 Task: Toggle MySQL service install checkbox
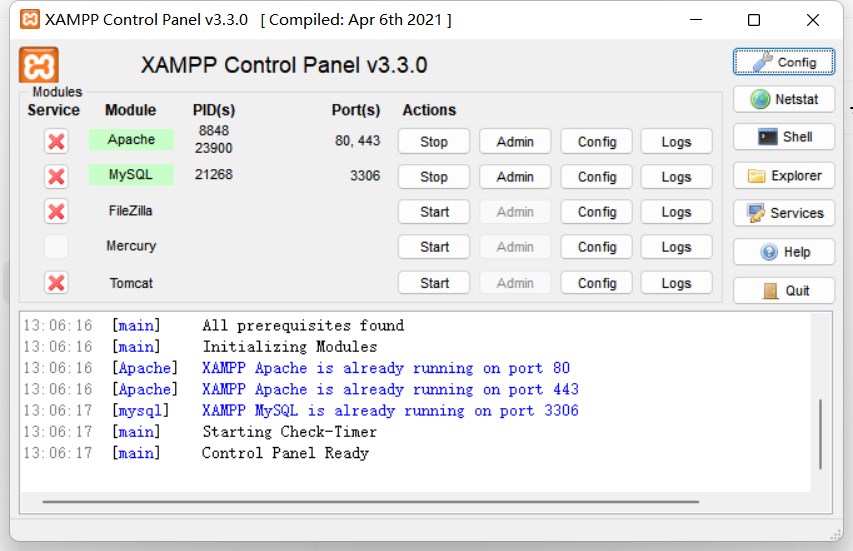56,176
